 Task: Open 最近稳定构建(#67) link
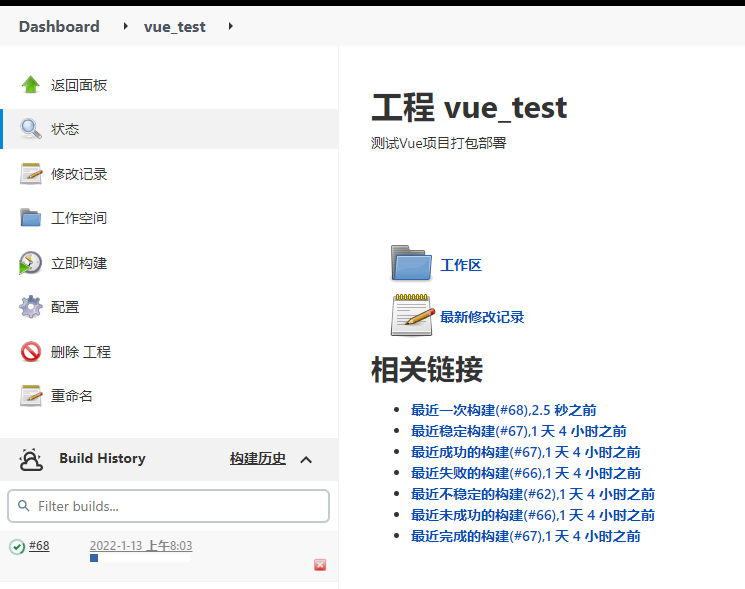(x=518, y=431)
